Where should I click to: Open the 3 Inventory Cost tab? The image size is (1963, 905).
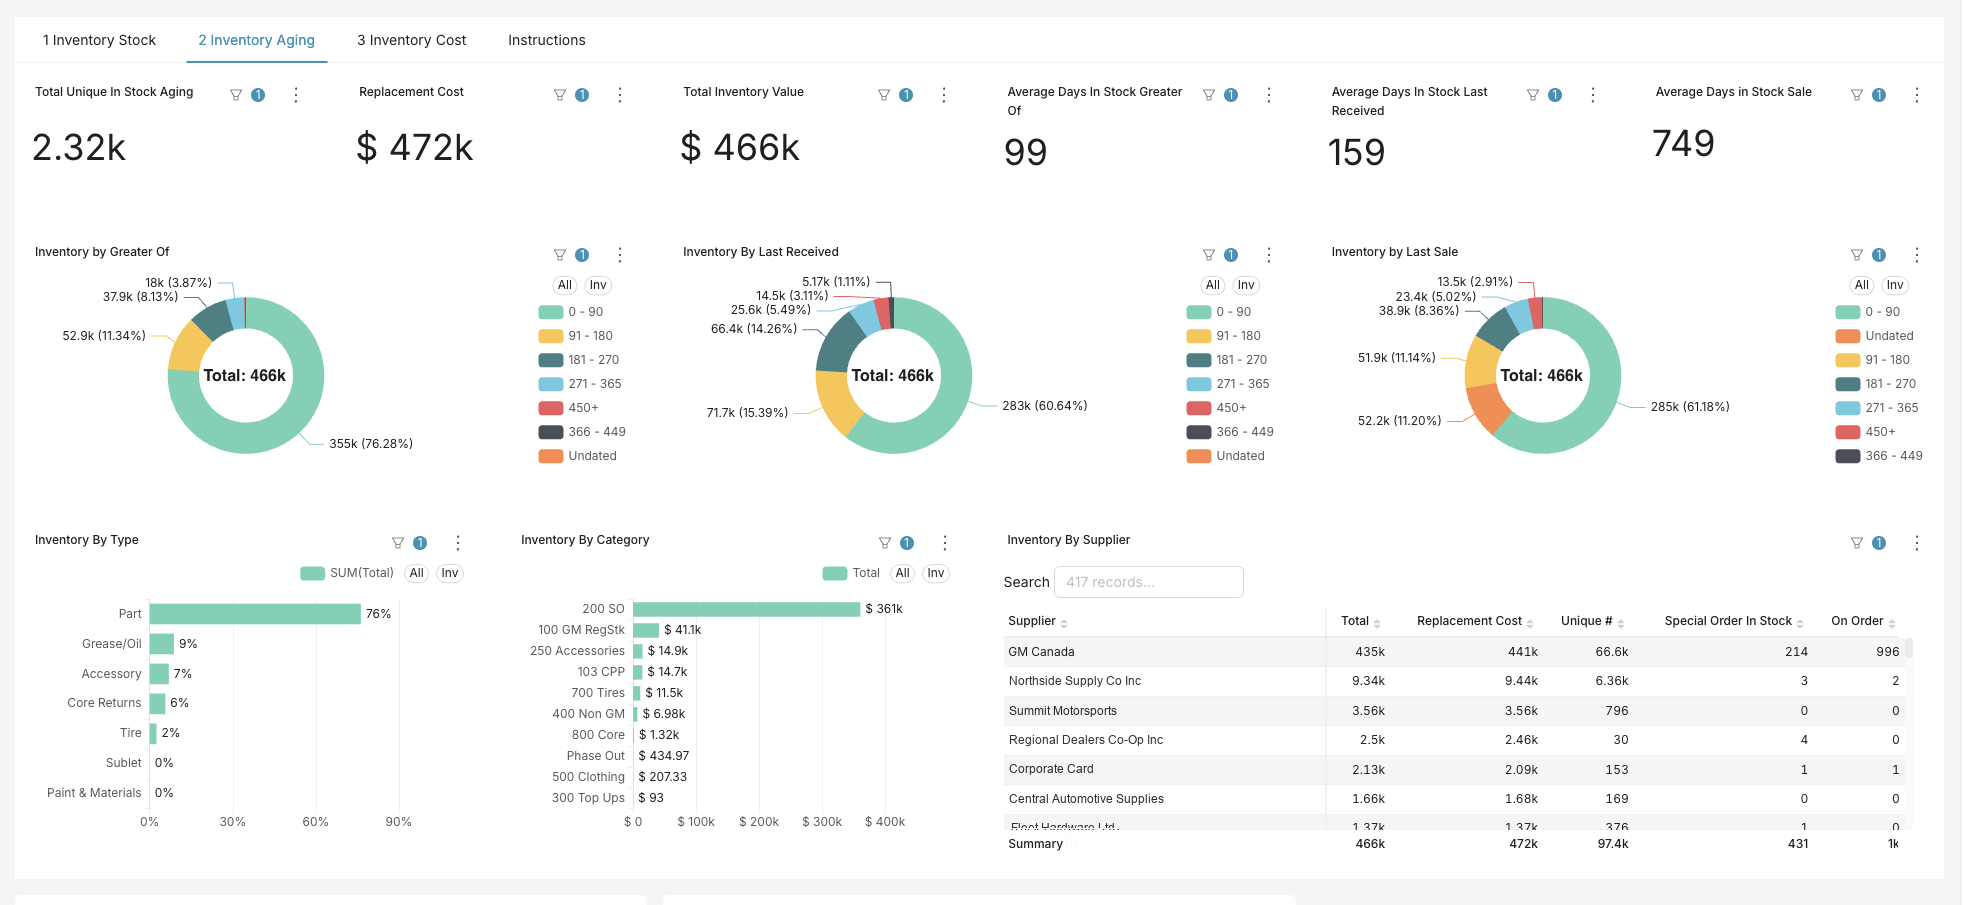(x=412, y=40)
